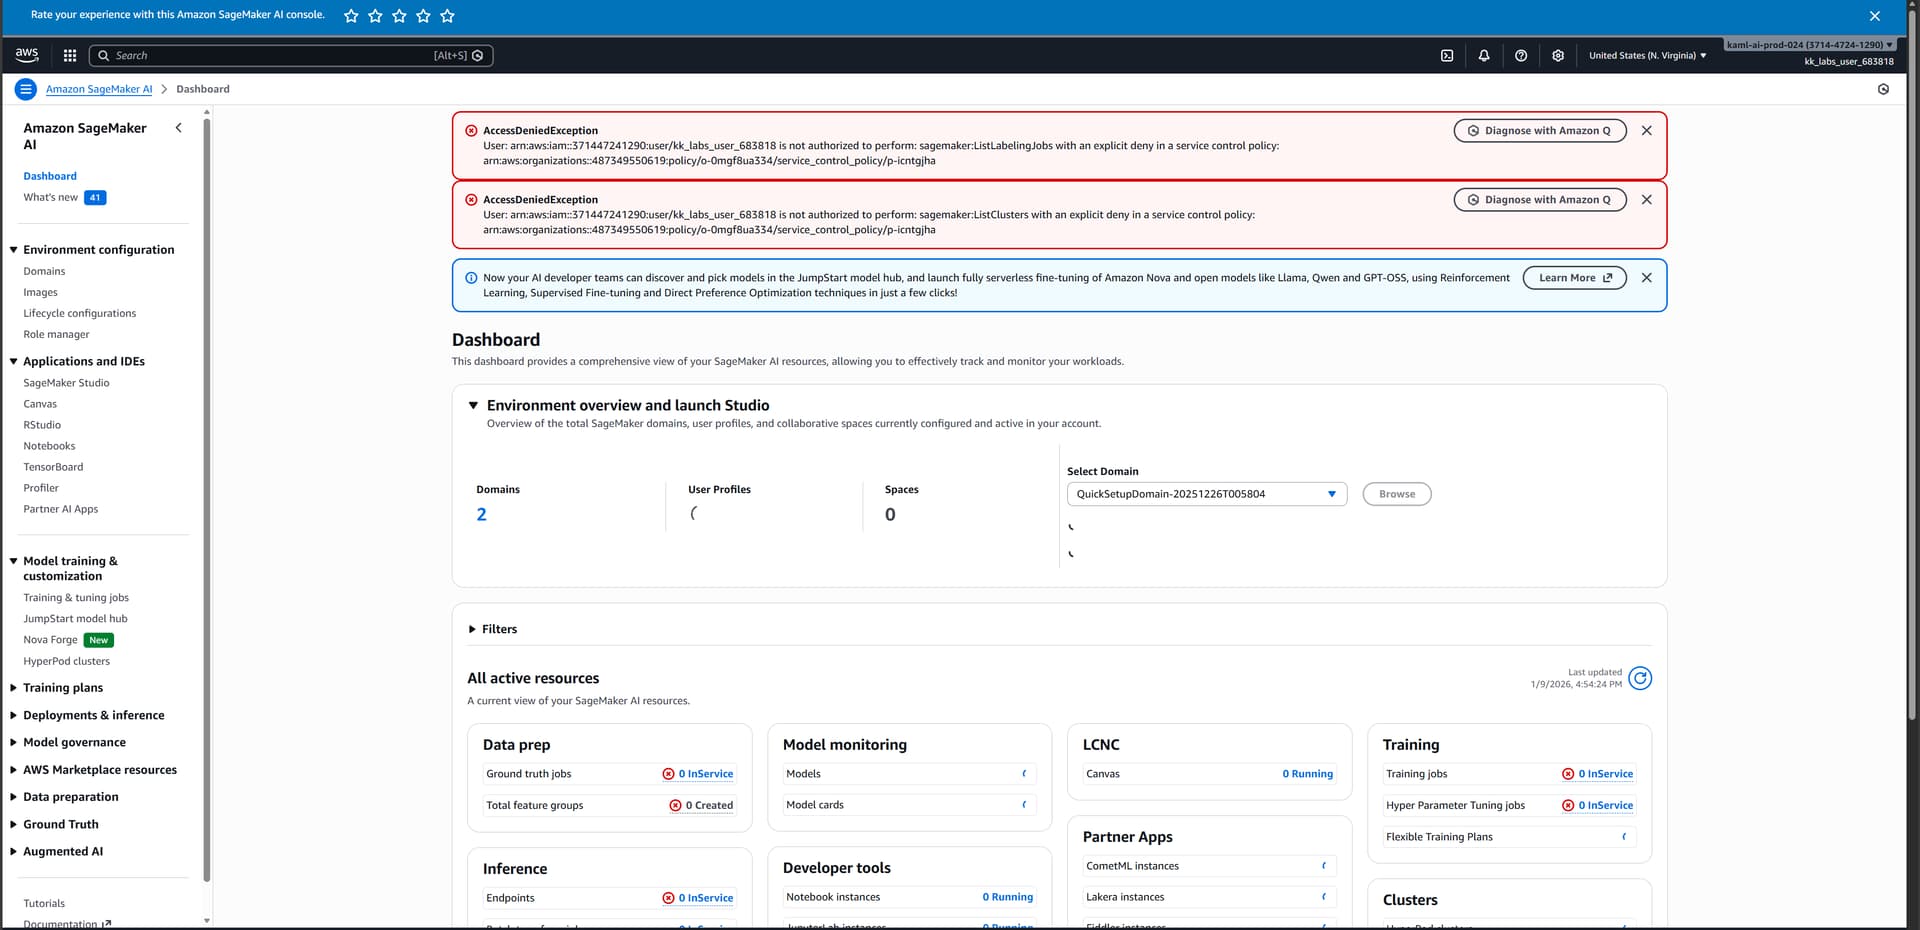Collapse the Applications and IDEs section
The height and width of the screenshot is (930, 1920).
[14, 362]
